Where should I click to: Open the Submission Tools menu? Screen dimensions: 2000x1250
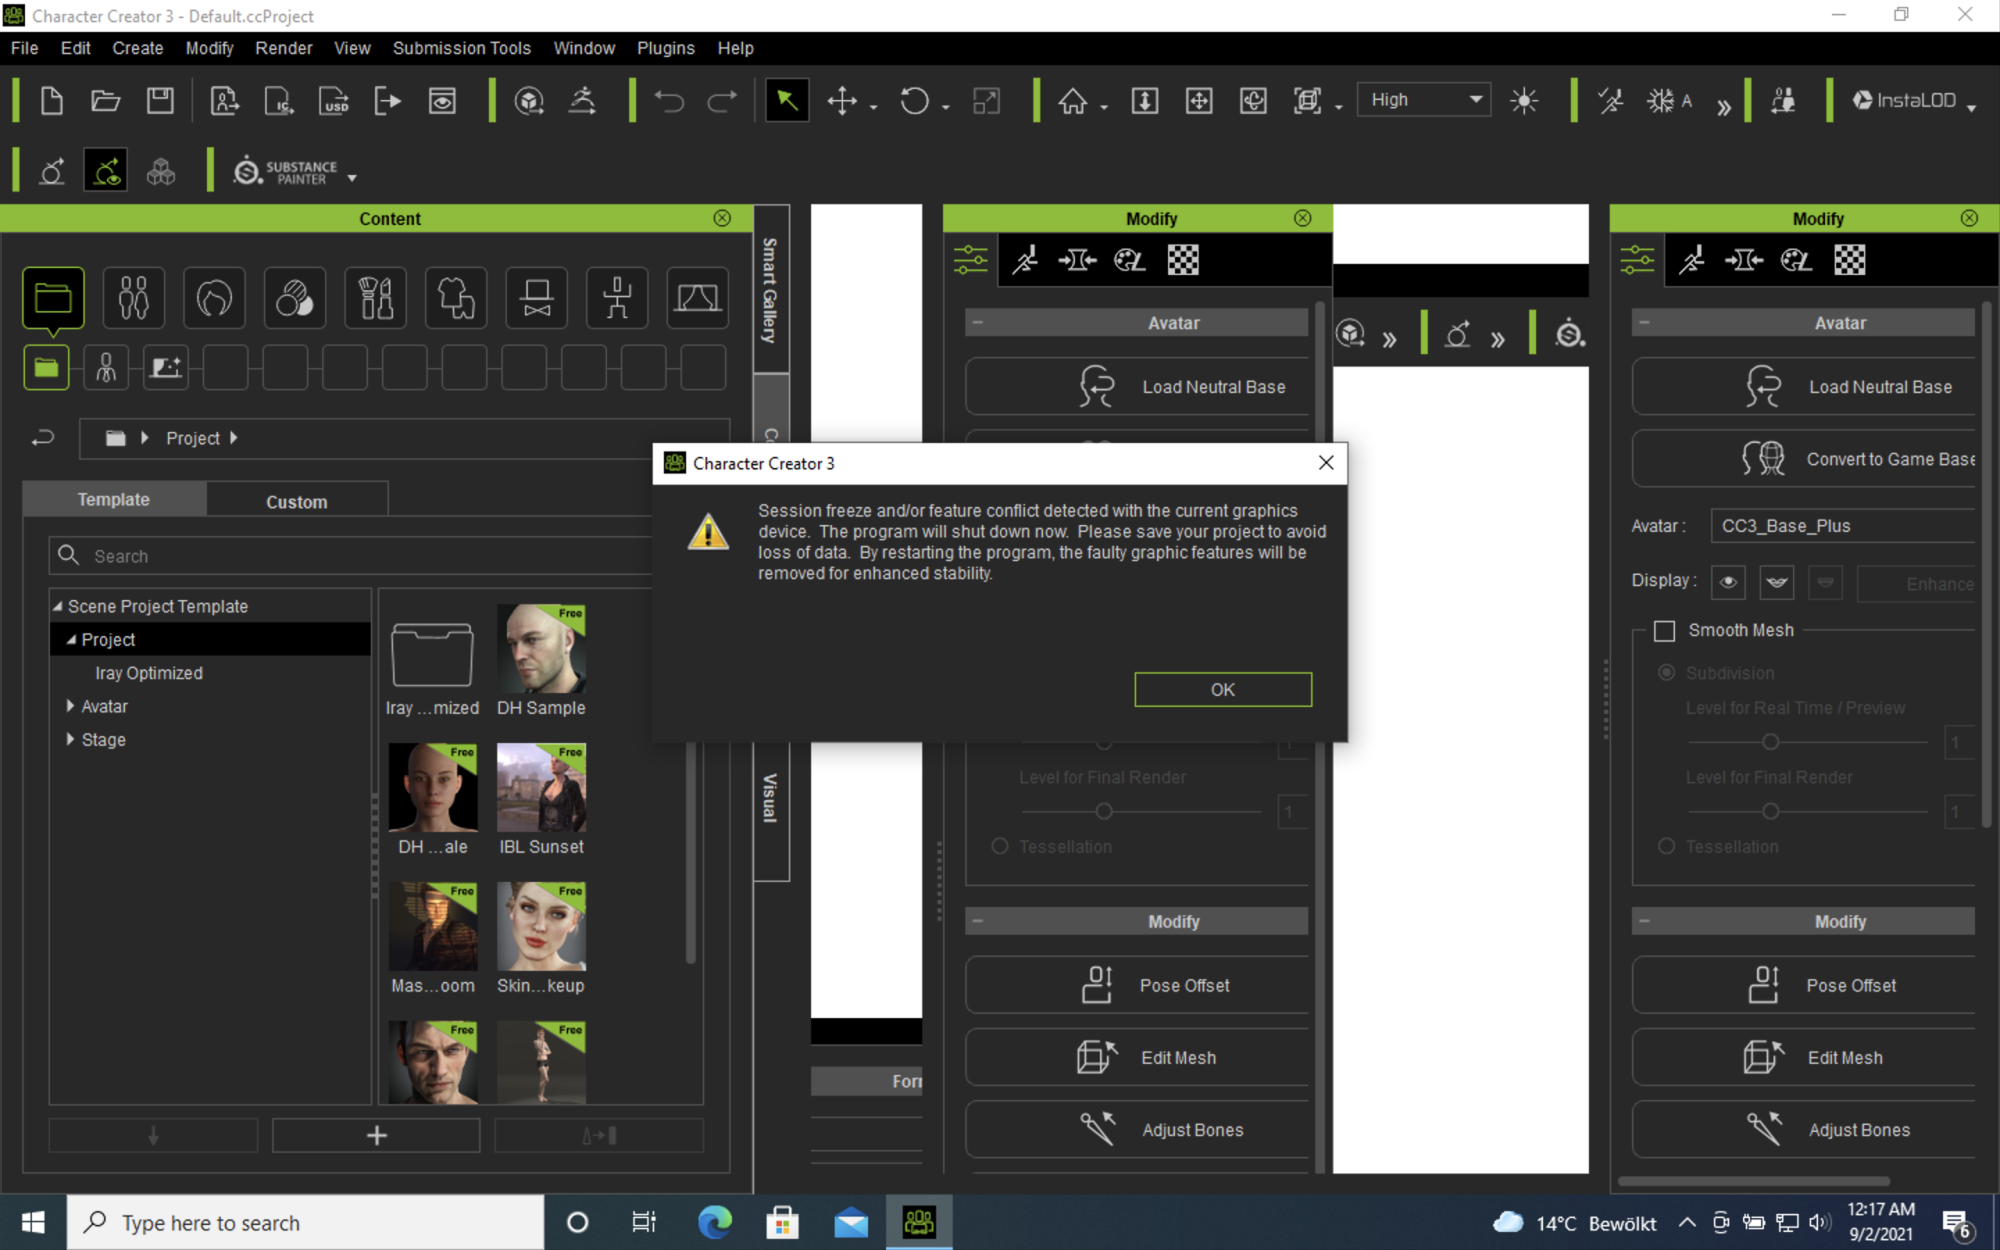coord(461,48)
